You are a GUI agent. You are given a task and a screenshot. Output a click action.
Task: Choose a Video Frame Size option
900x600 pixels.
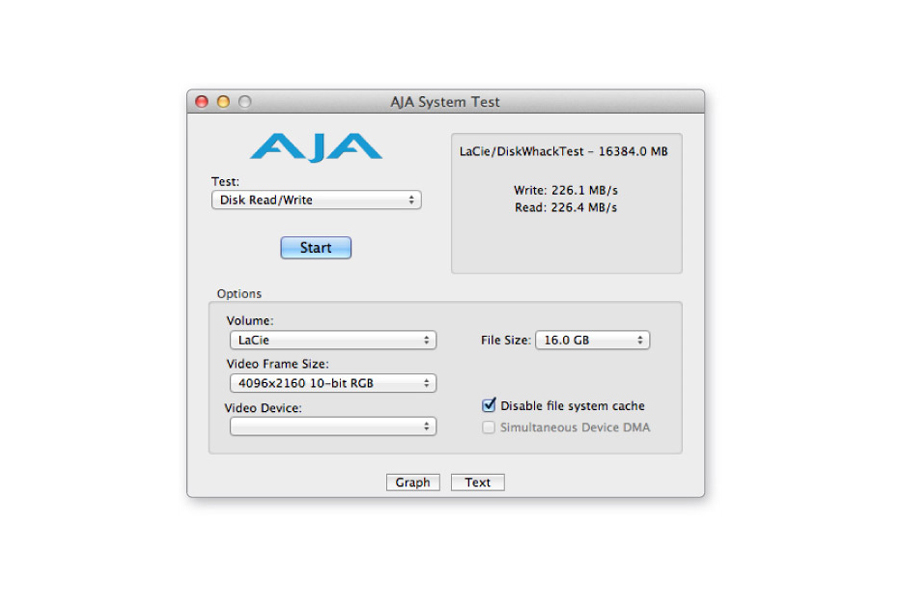(x=333, y=383)
